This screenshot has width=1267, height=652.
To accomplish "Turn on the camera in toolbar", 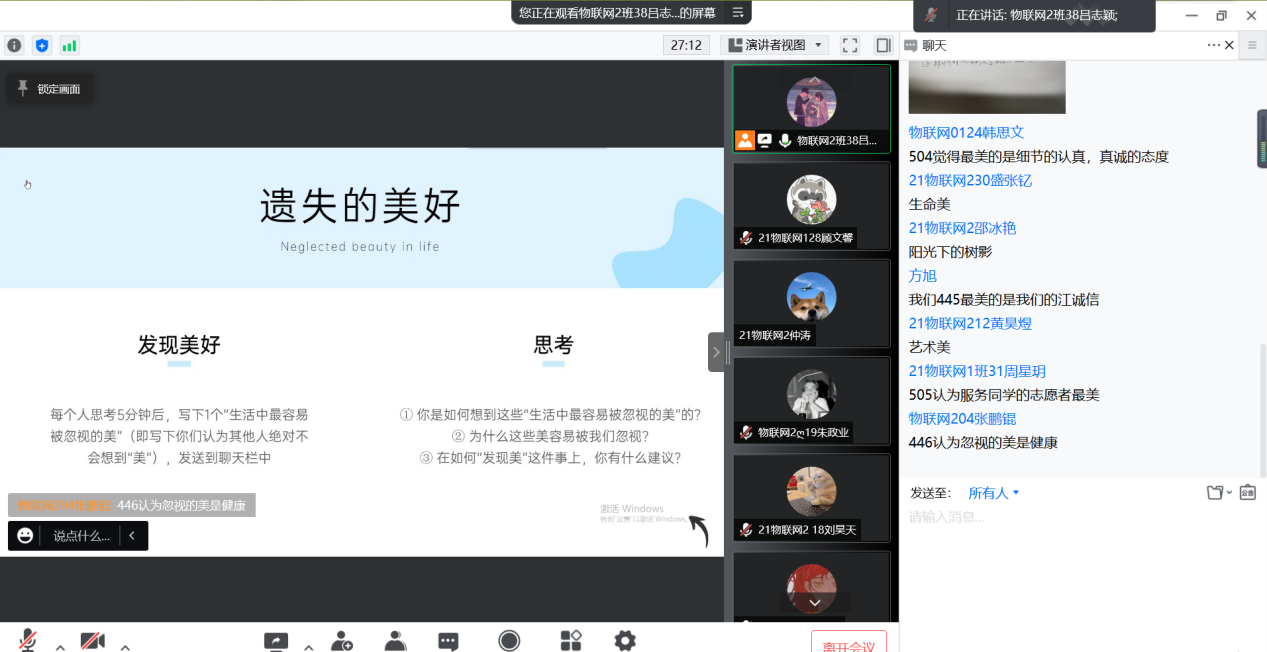I will [x=93, y=641].
